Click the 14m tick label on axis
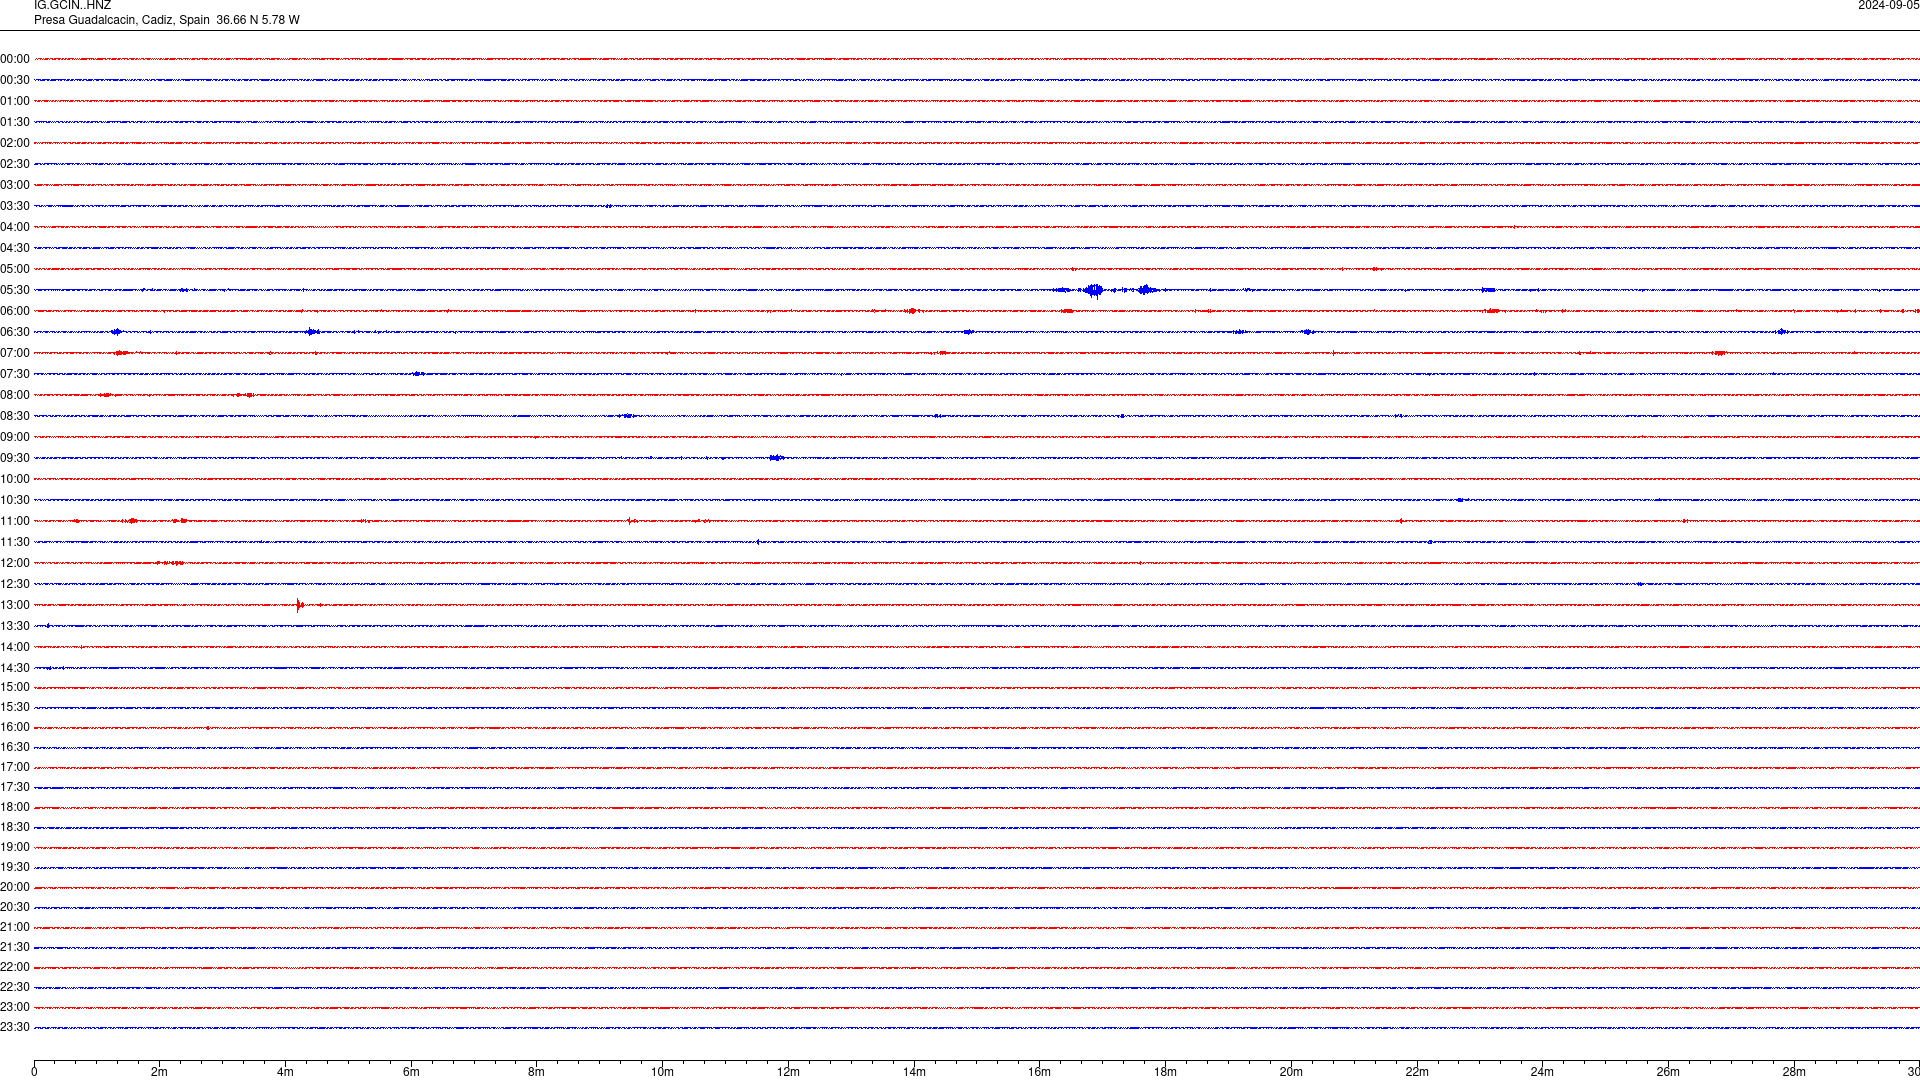 click(914, 1072)
